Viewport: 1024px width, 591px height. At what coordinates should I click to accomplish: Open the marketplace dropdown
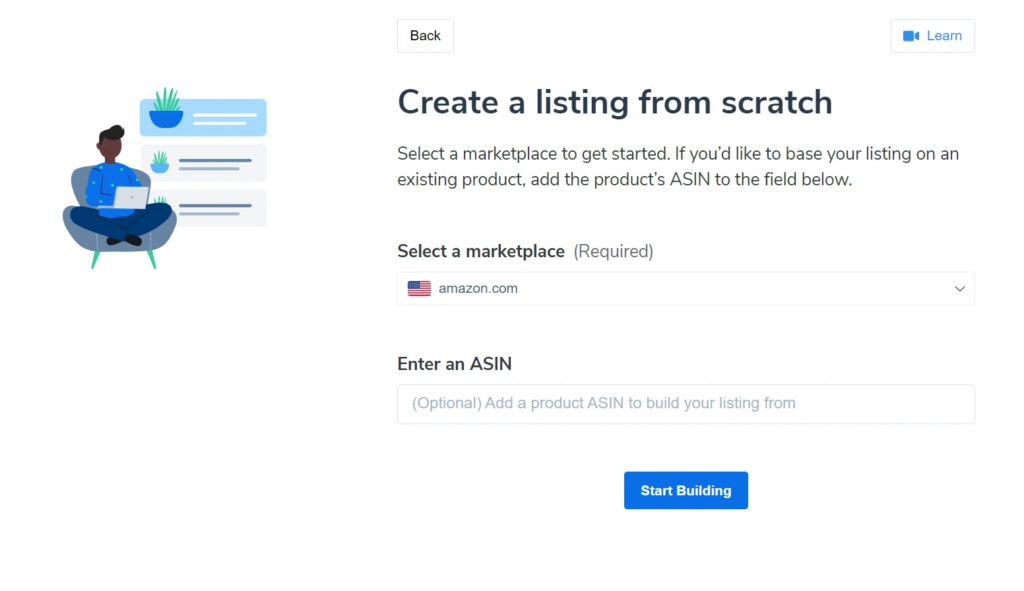686,288
